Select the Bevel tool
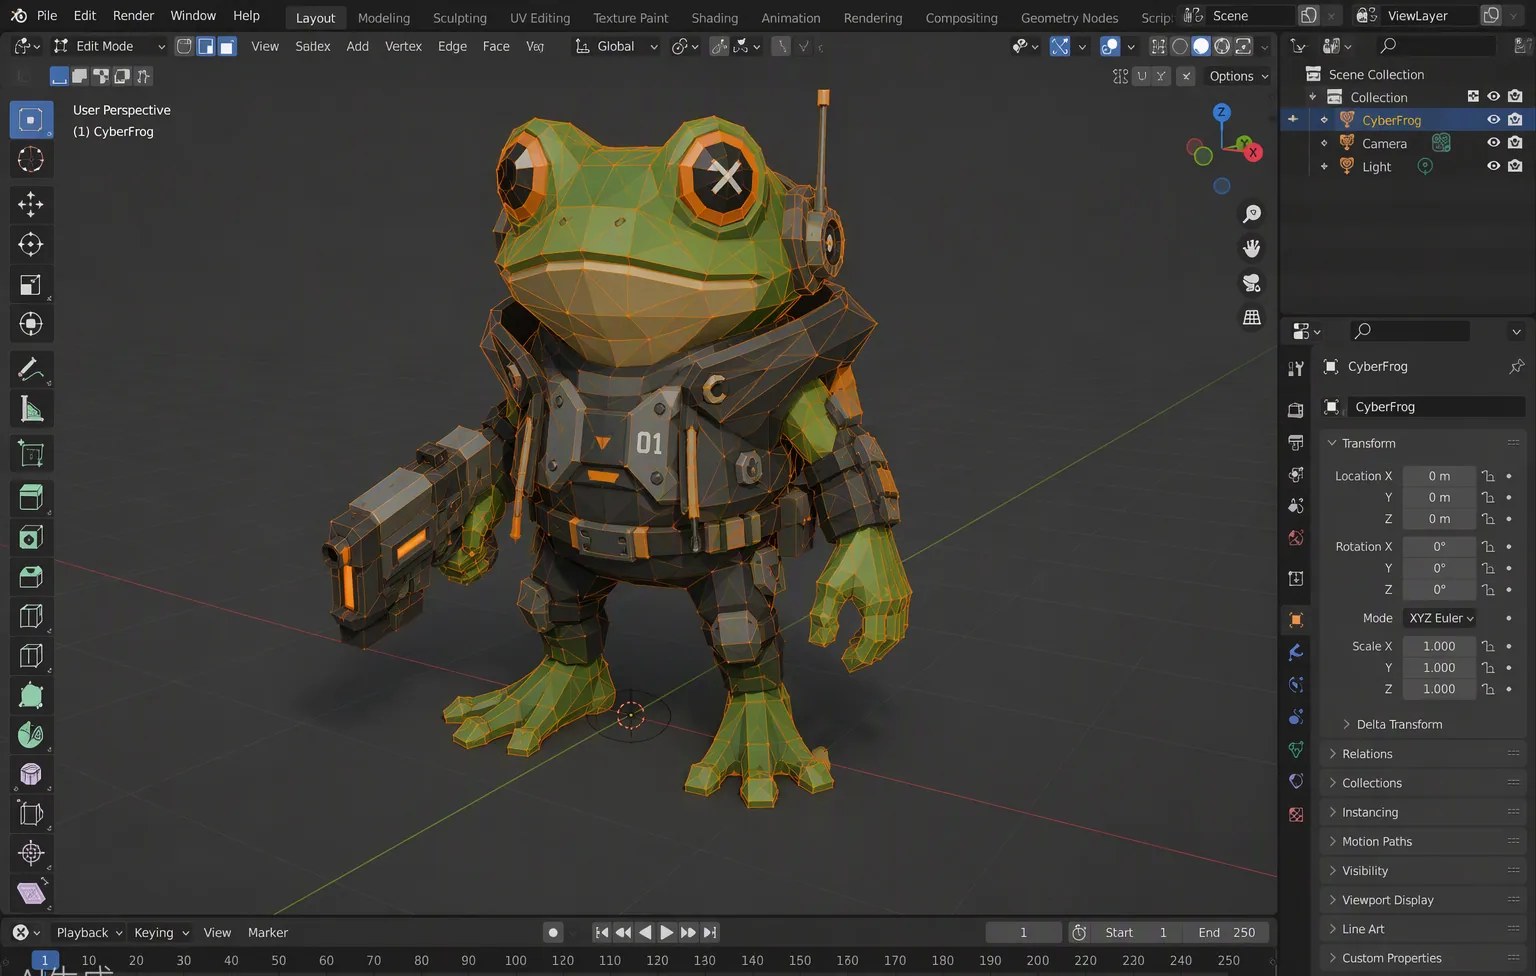This screenshot has width=1536, height=976. pos(31,577)
